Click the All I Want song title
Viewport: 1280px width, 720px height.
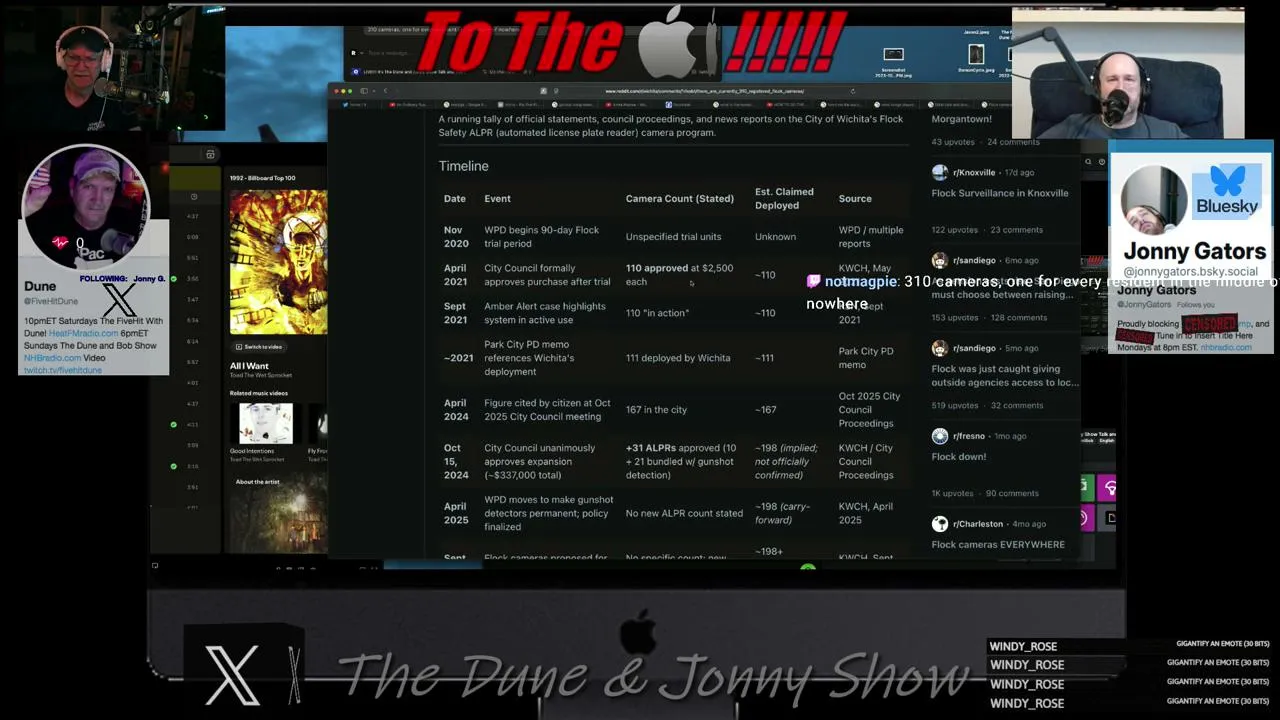[x=249, y=366]
